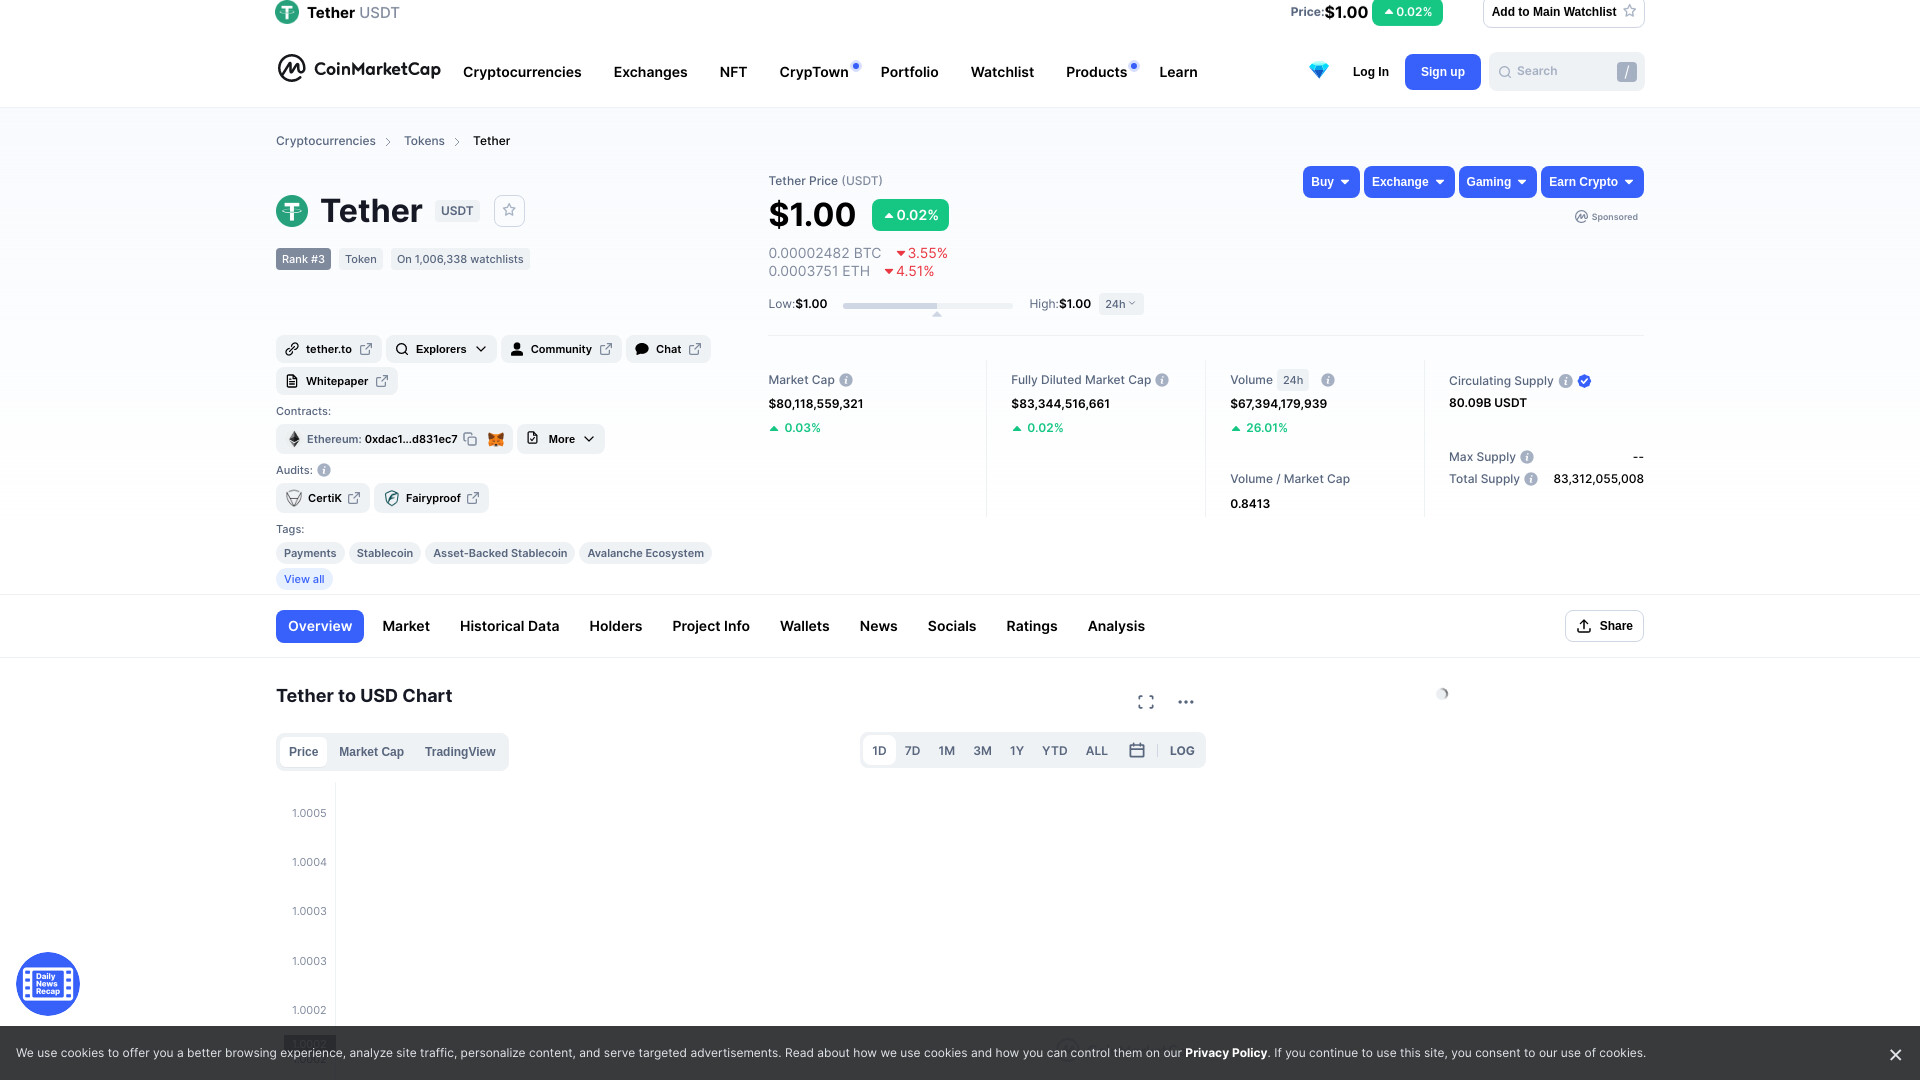1920x1080 pixels.
Task: Change the 24h low/high range dropdown
Action: click(x=1121, y=304)
